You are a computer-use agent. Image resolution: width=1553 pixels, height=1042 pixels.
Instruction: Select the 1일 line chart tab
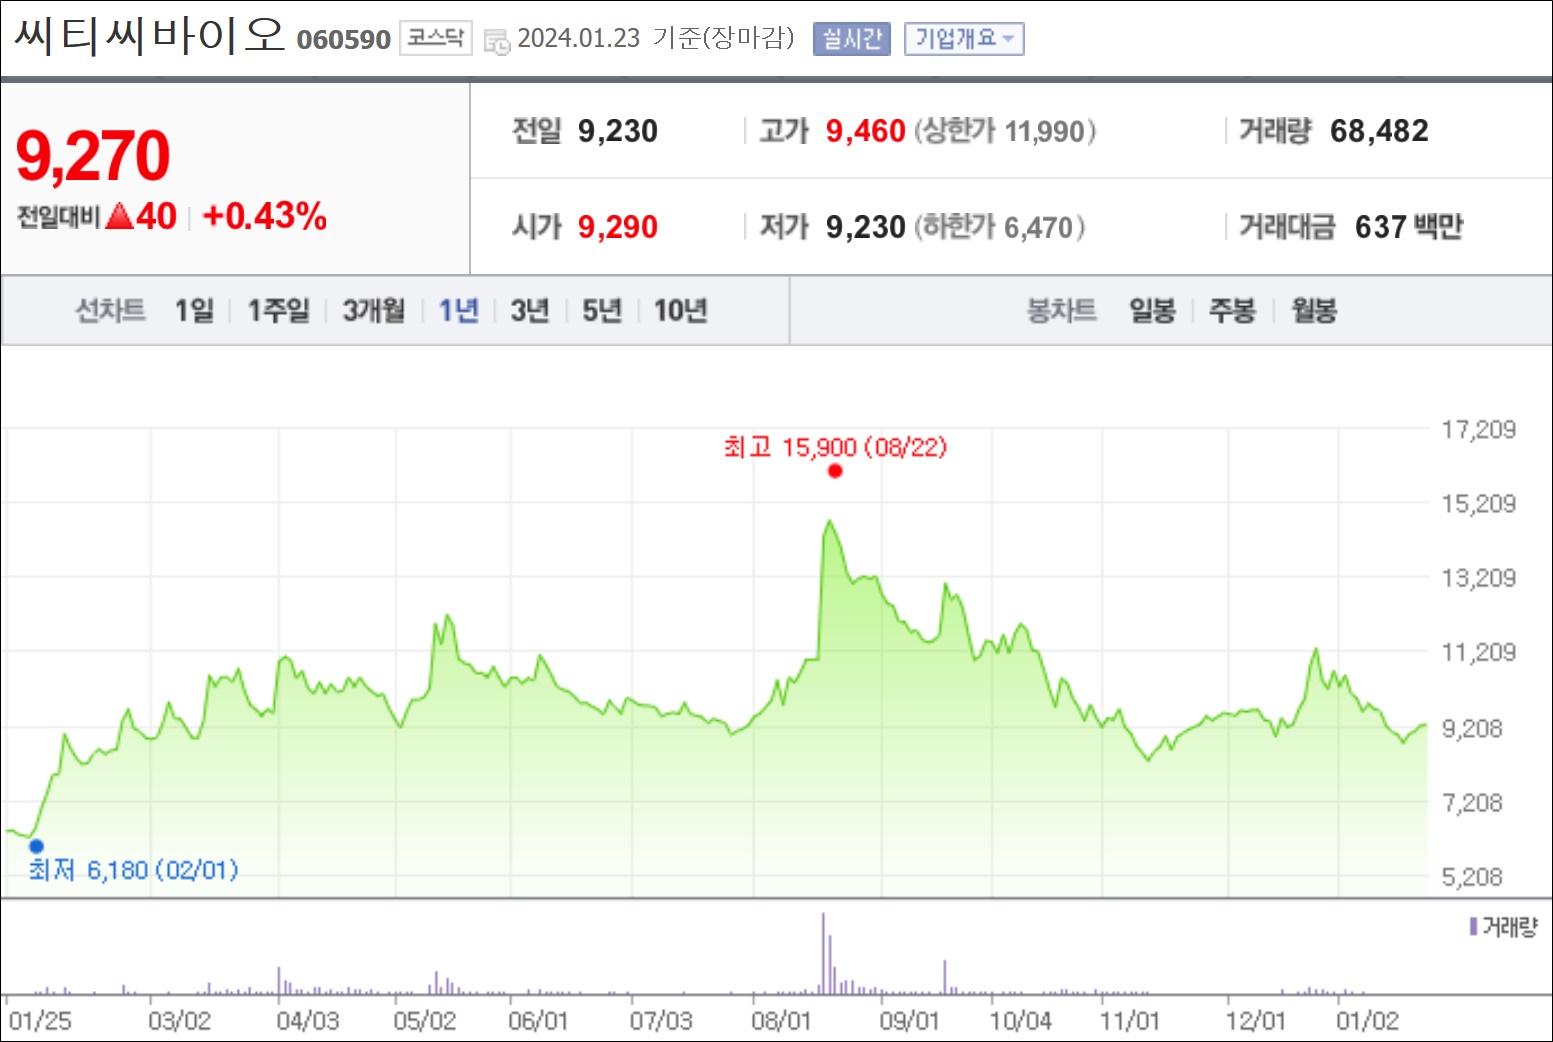point(194,311)
